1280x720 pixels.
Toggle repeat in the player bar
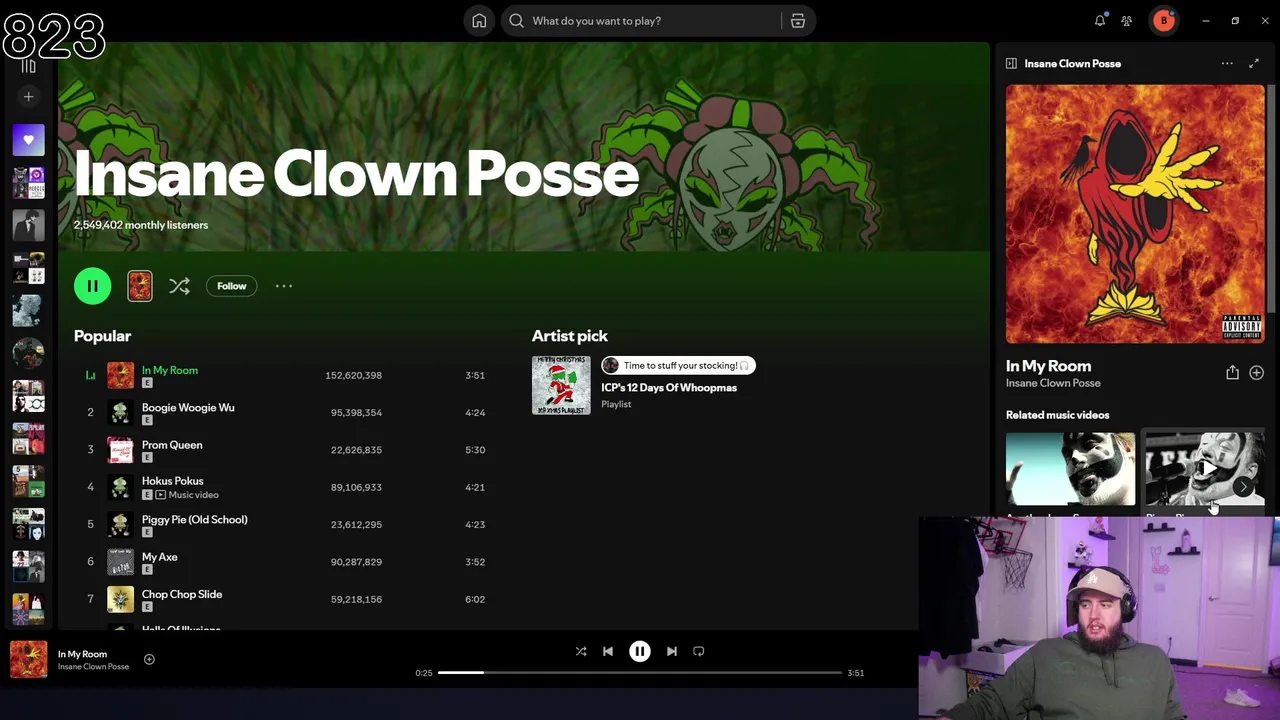point(699,651)
